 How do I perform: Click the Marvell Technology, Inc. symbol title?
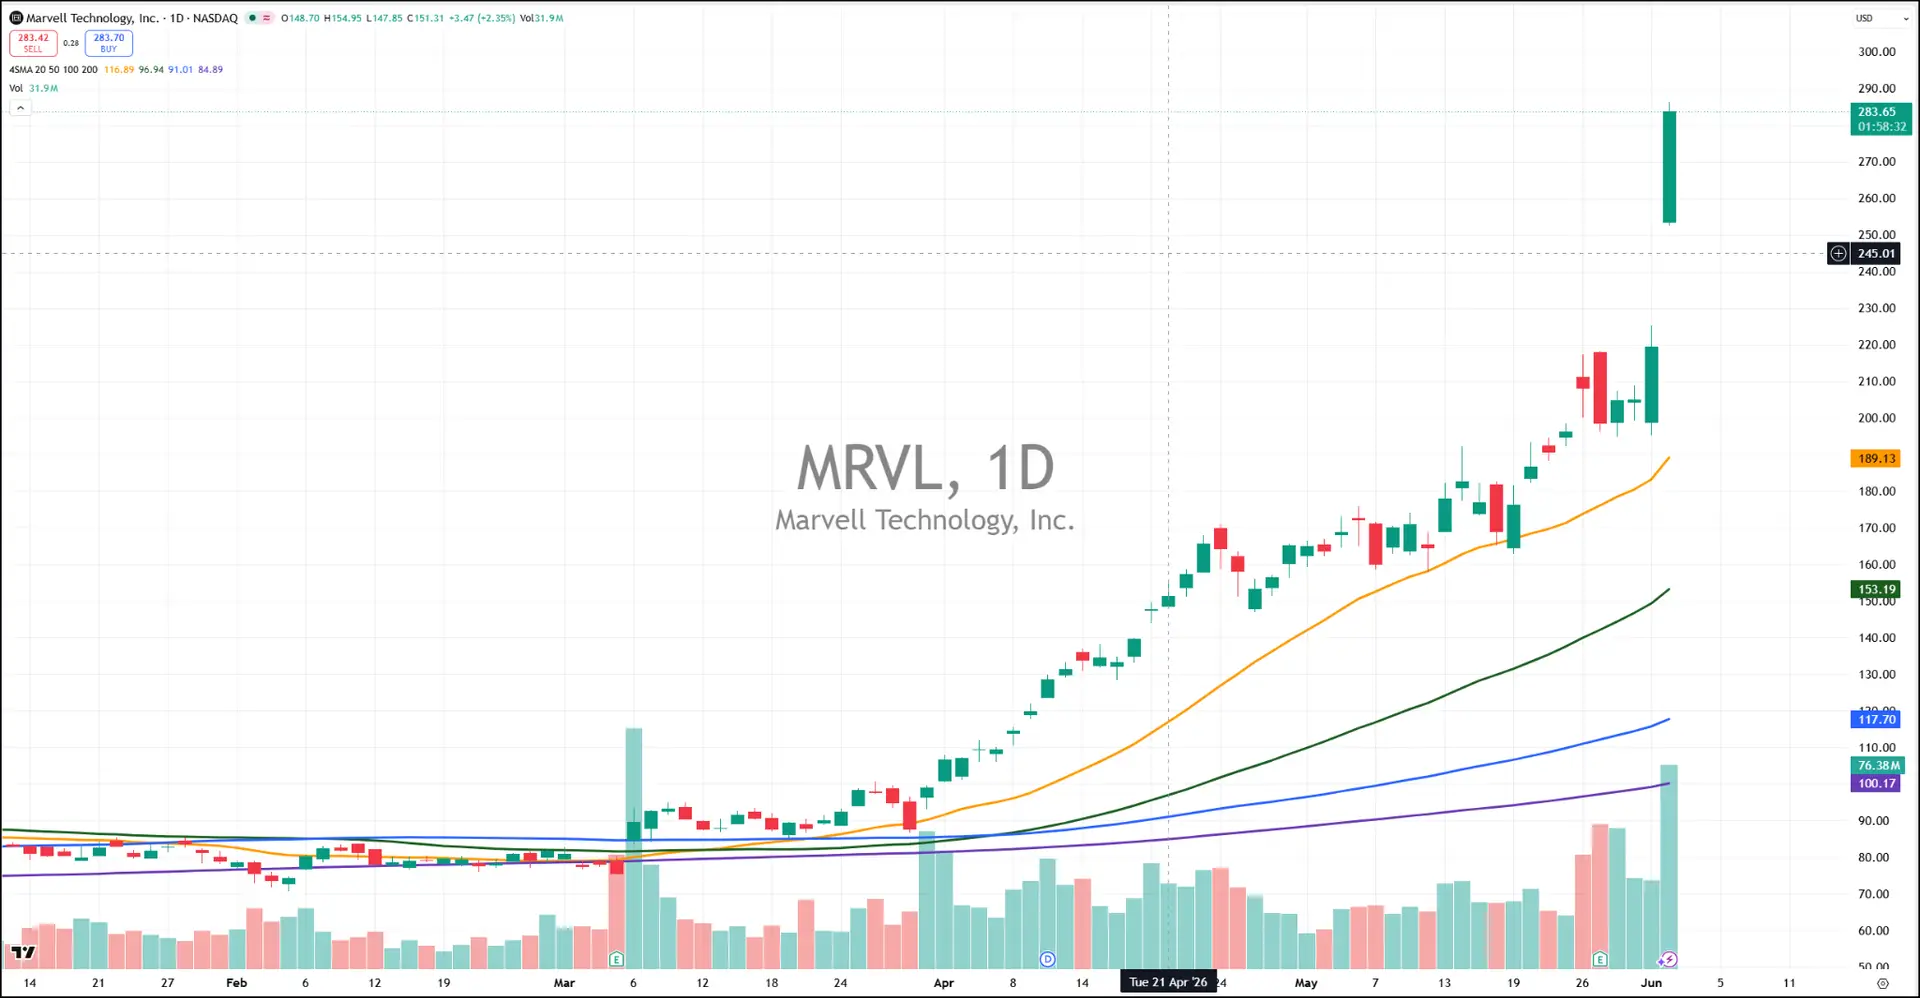(92, 18)
